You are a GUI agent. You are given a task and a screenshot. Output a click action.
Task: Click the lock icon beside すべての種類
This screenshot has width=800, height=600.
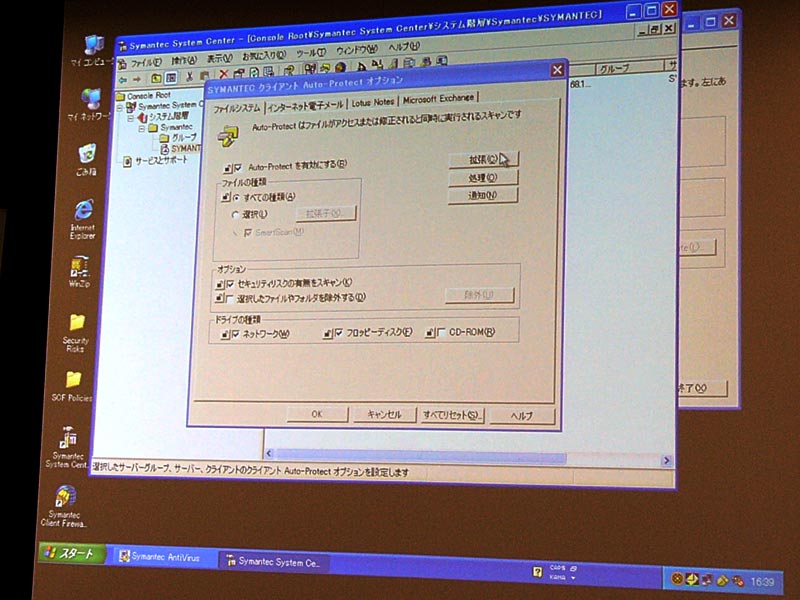[x=226, y=197]
